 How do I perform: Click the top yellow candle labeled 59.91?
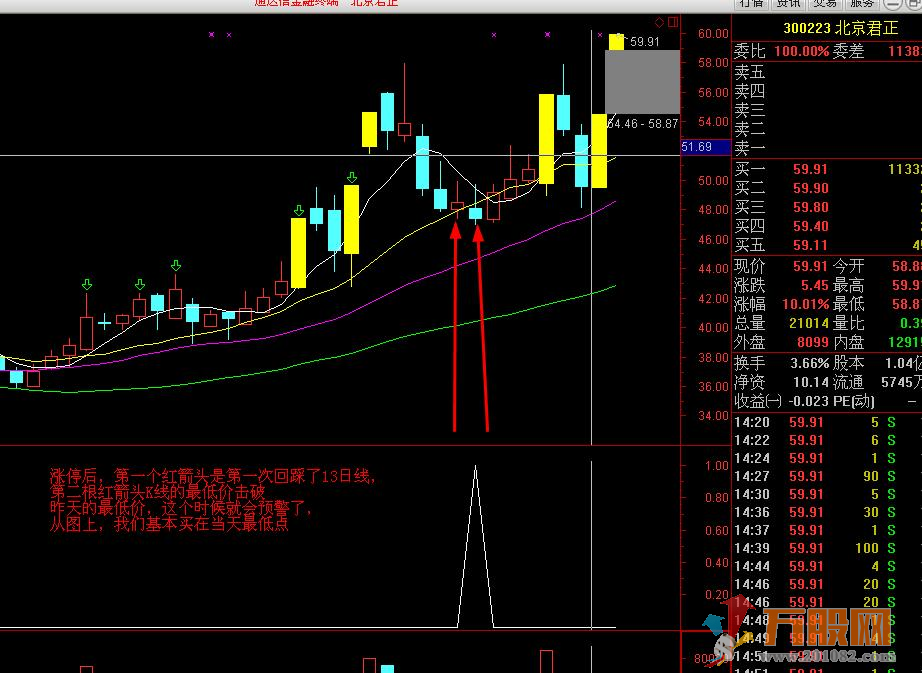click(616, 42)
